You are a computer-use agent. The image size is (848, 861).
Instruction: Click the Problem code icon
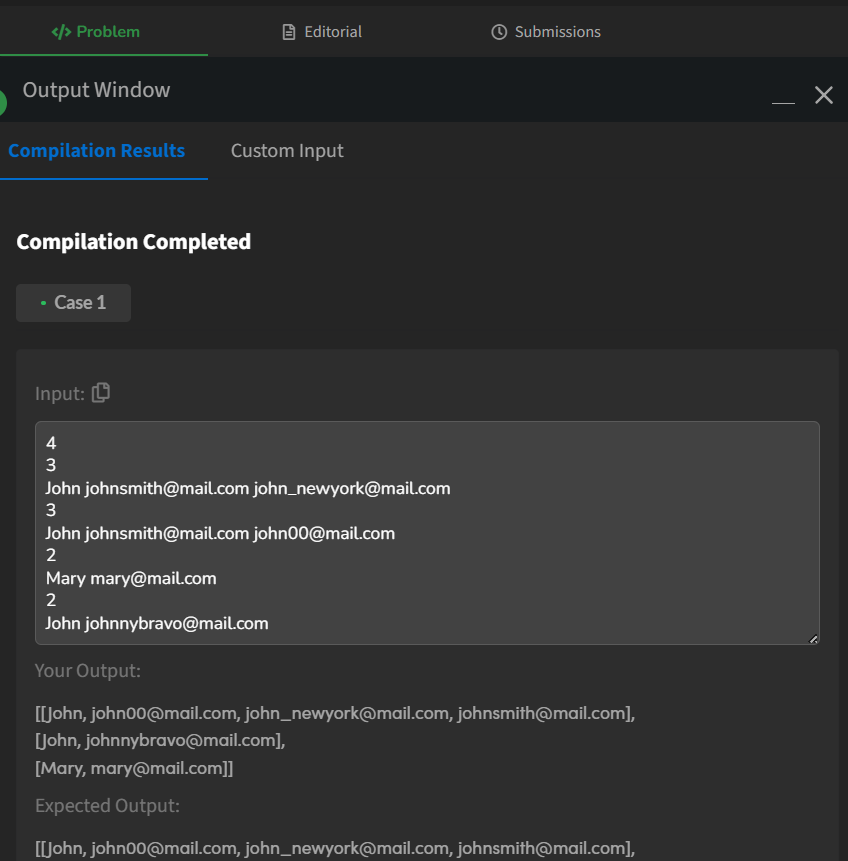(x=61, y=32)
